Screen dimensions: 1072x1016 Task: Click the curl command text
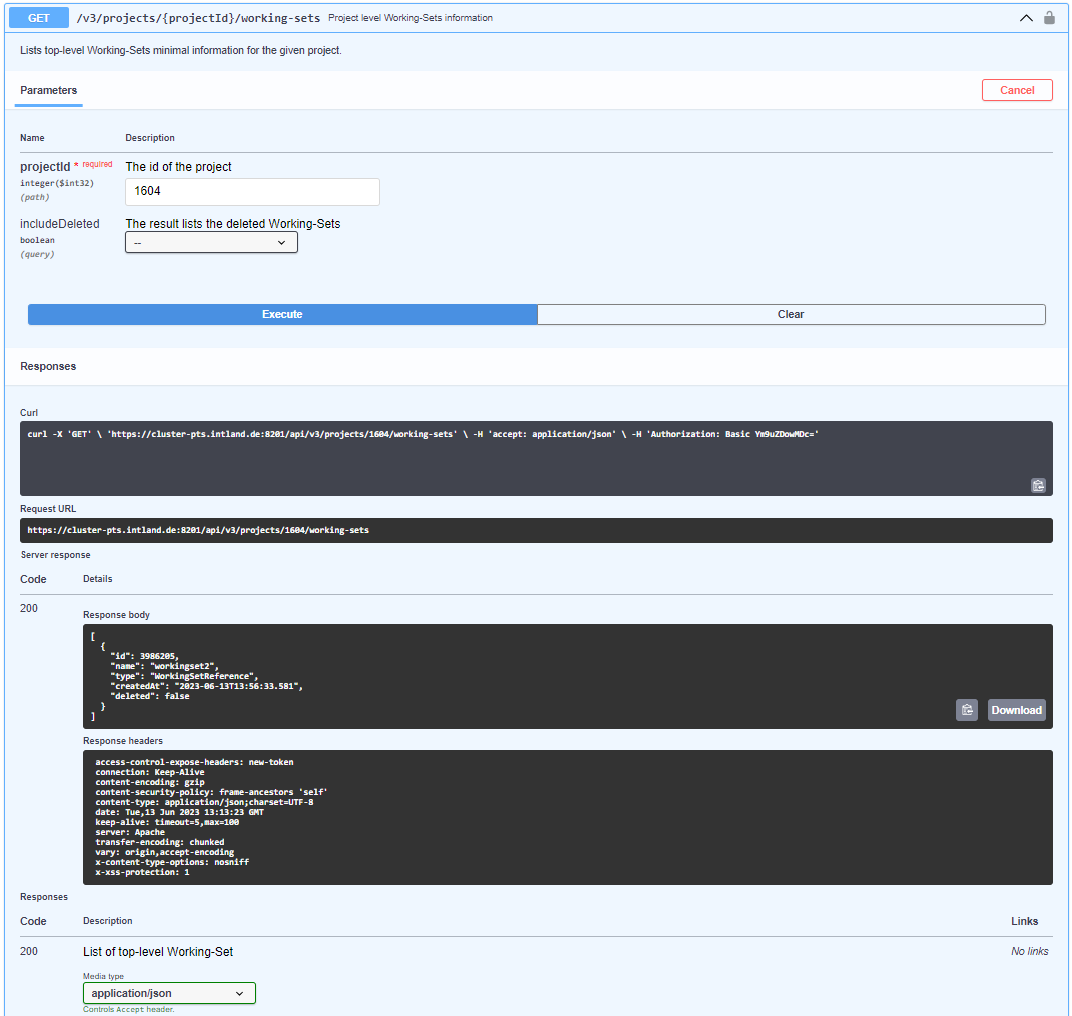click(x=423, y=434)
